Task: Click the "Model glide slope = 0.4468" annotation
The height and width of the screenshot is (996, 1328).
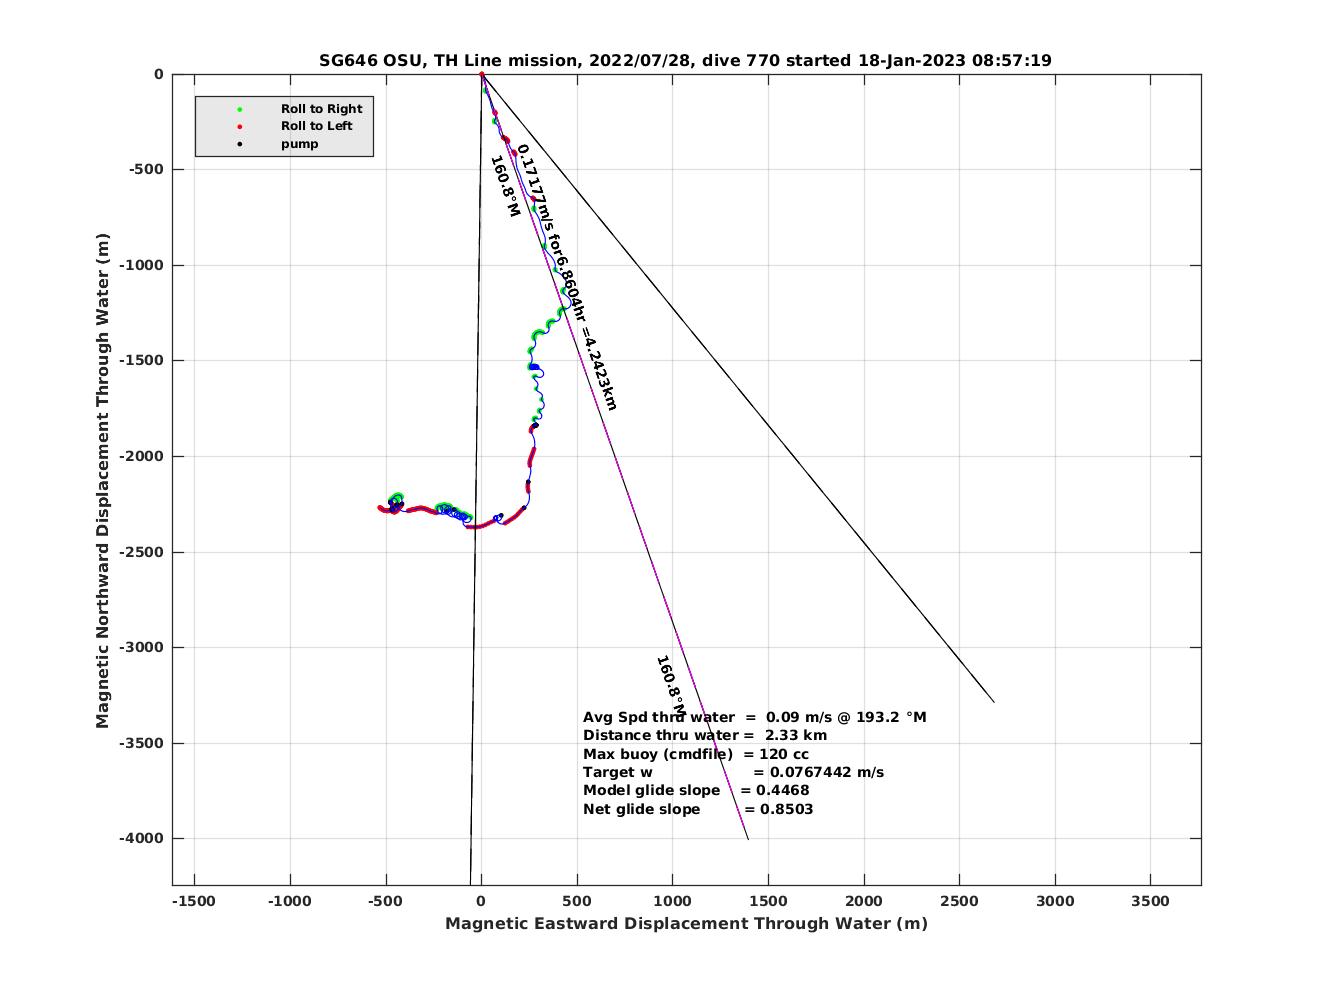Action: click(x=696, y=790)
